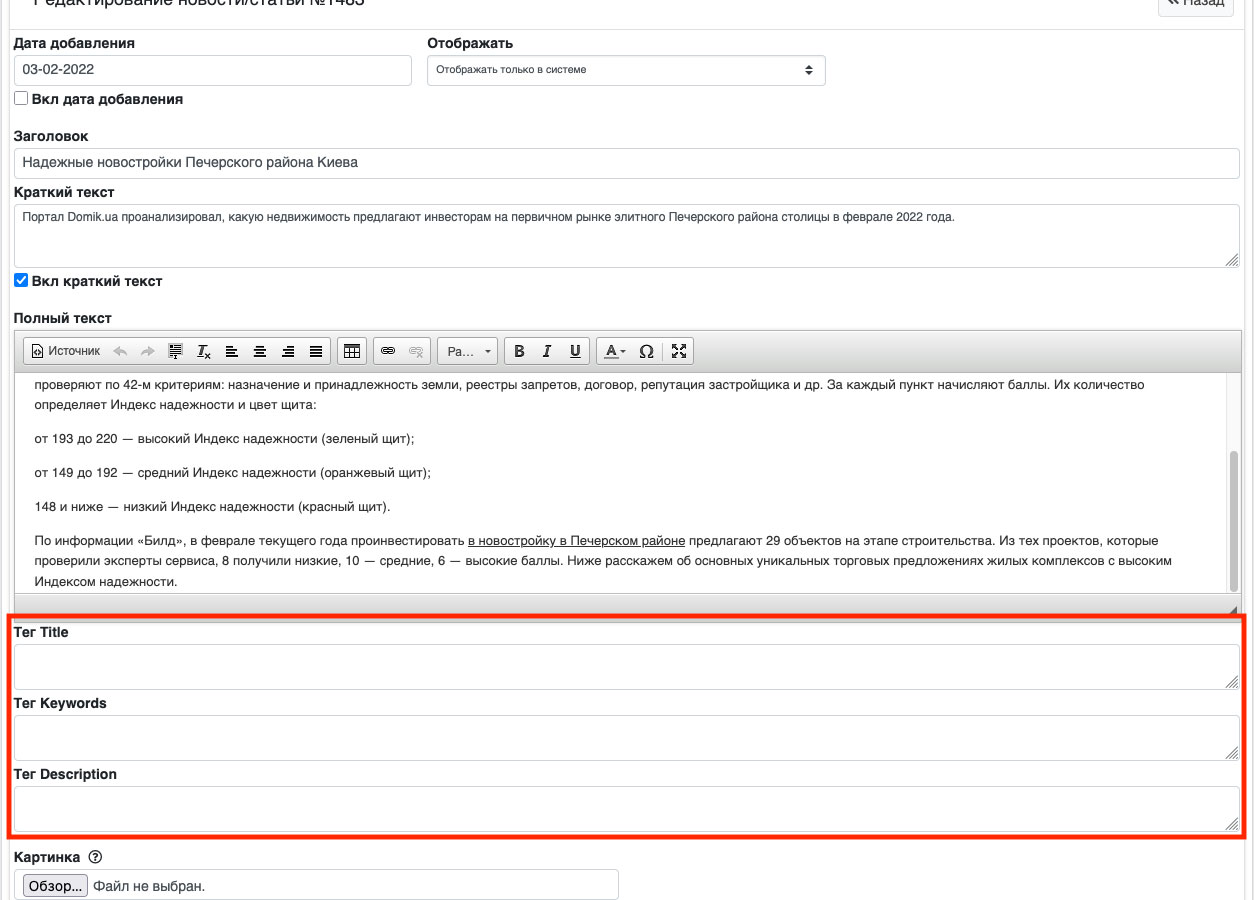Click the insert link icon

[x=388, y=351]
